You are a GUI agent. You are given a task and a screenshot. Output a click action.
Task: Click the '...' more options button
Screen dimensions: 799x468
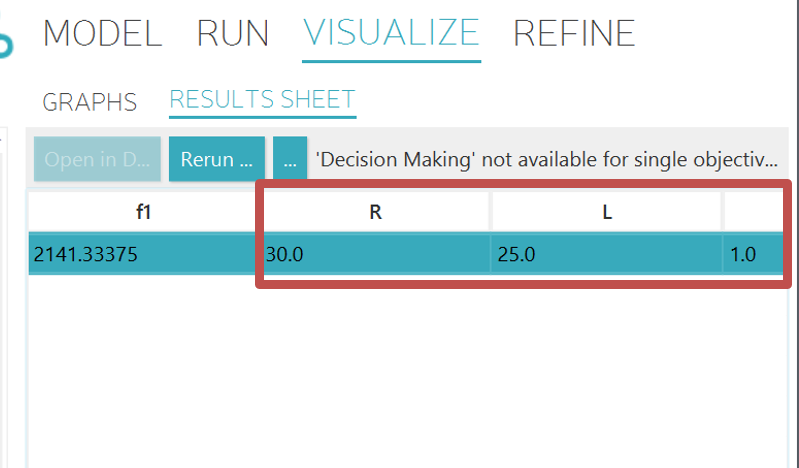pos(289,160)
